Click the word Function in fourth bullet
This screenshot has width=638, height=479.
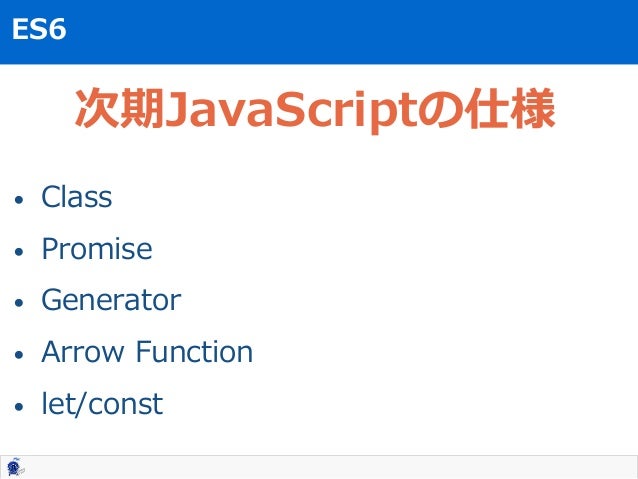[x=194, y=352]
